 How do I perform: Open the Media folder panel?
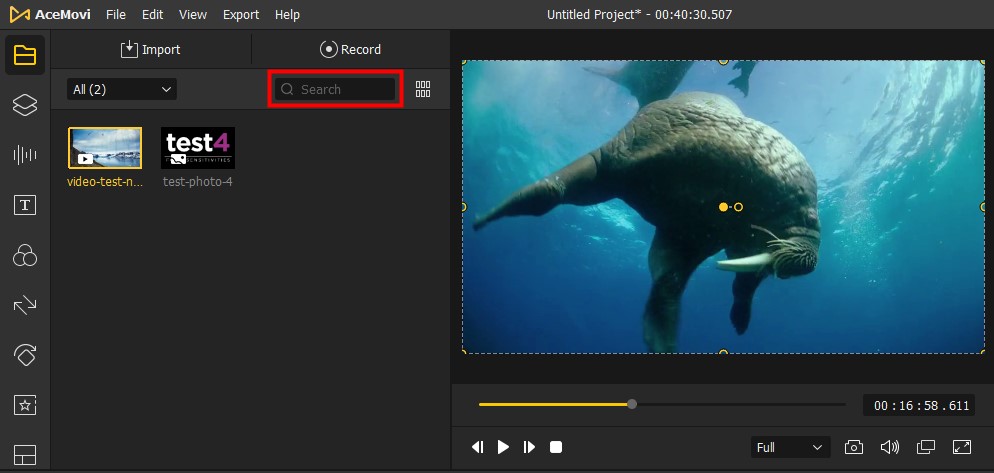click(x=24, y=54)
